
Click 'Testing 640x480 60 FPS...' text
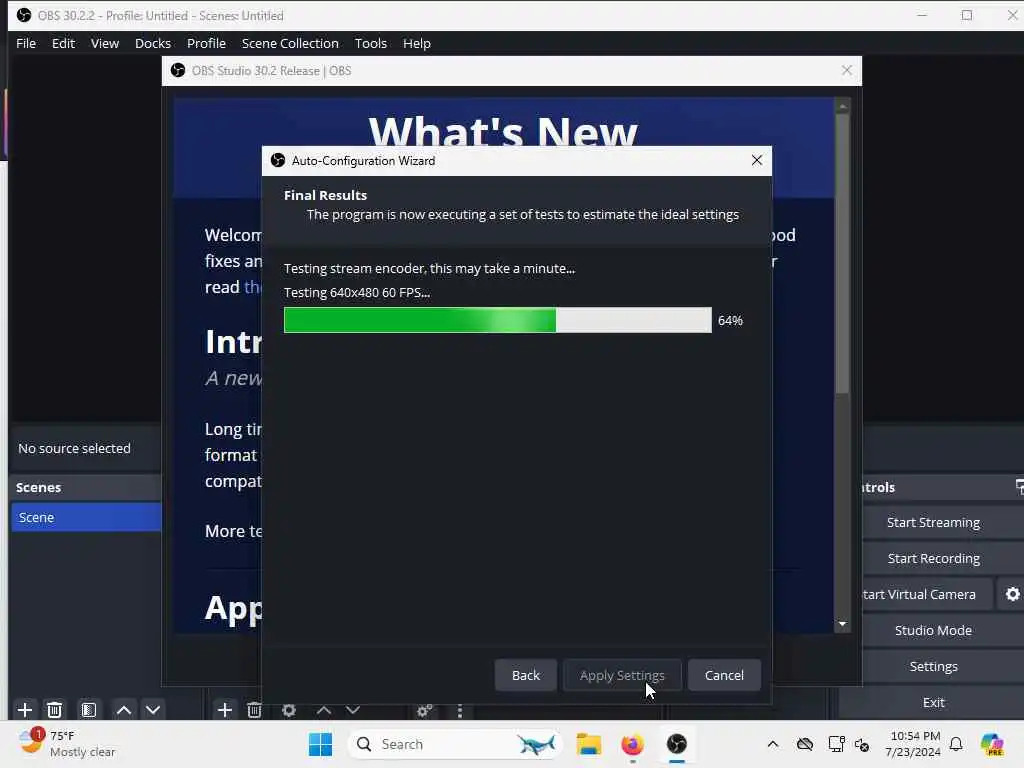(357, 293)
